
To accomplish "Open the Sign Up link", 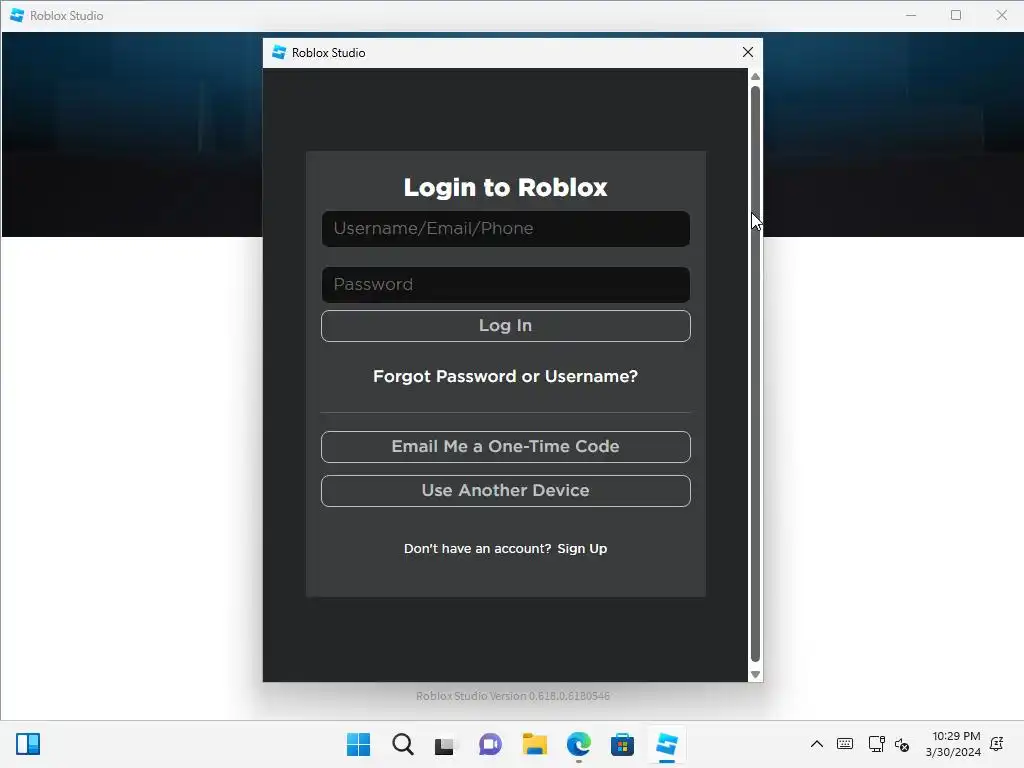I will pos(582,549).
